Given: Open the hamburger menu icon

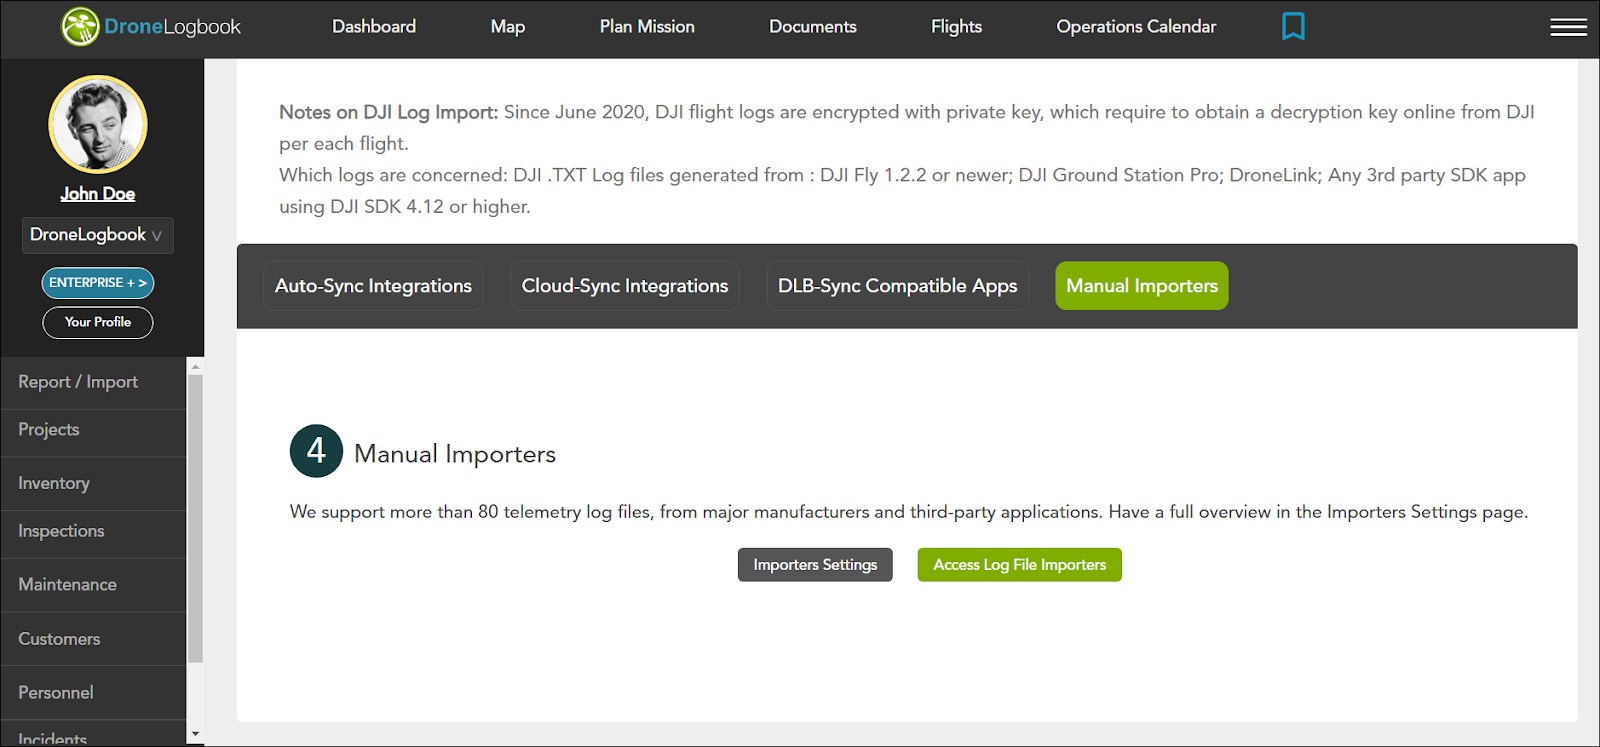Looking at the screenshot, I should (x=1568, y=27).
